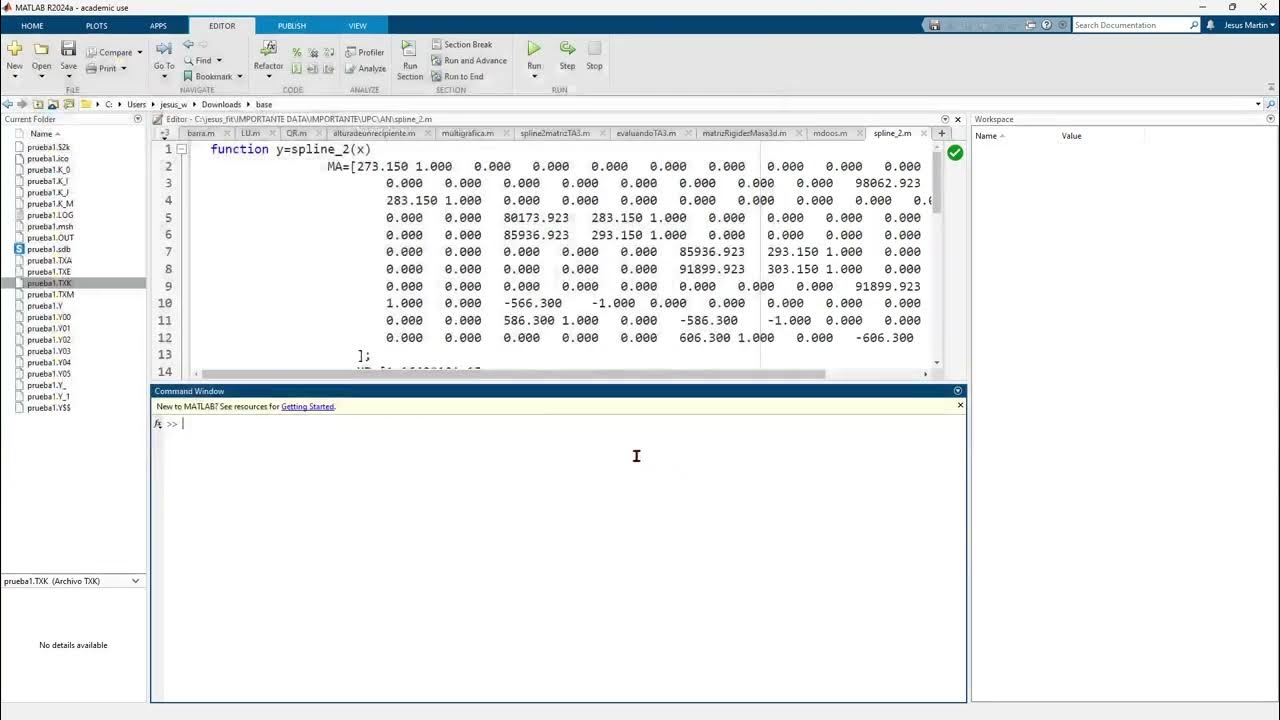Switch to the HOME ribbon tab
This screenshot has width=1280, height=720.
[32, 26]
